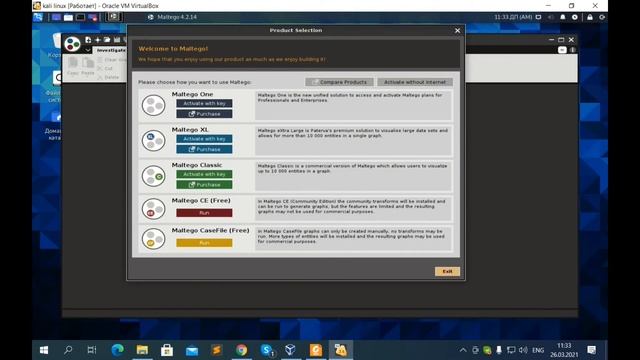Click the Maltego CaseFile product logo
The width and height of the screenshot is (640, 360).
[x=153, y=239]
